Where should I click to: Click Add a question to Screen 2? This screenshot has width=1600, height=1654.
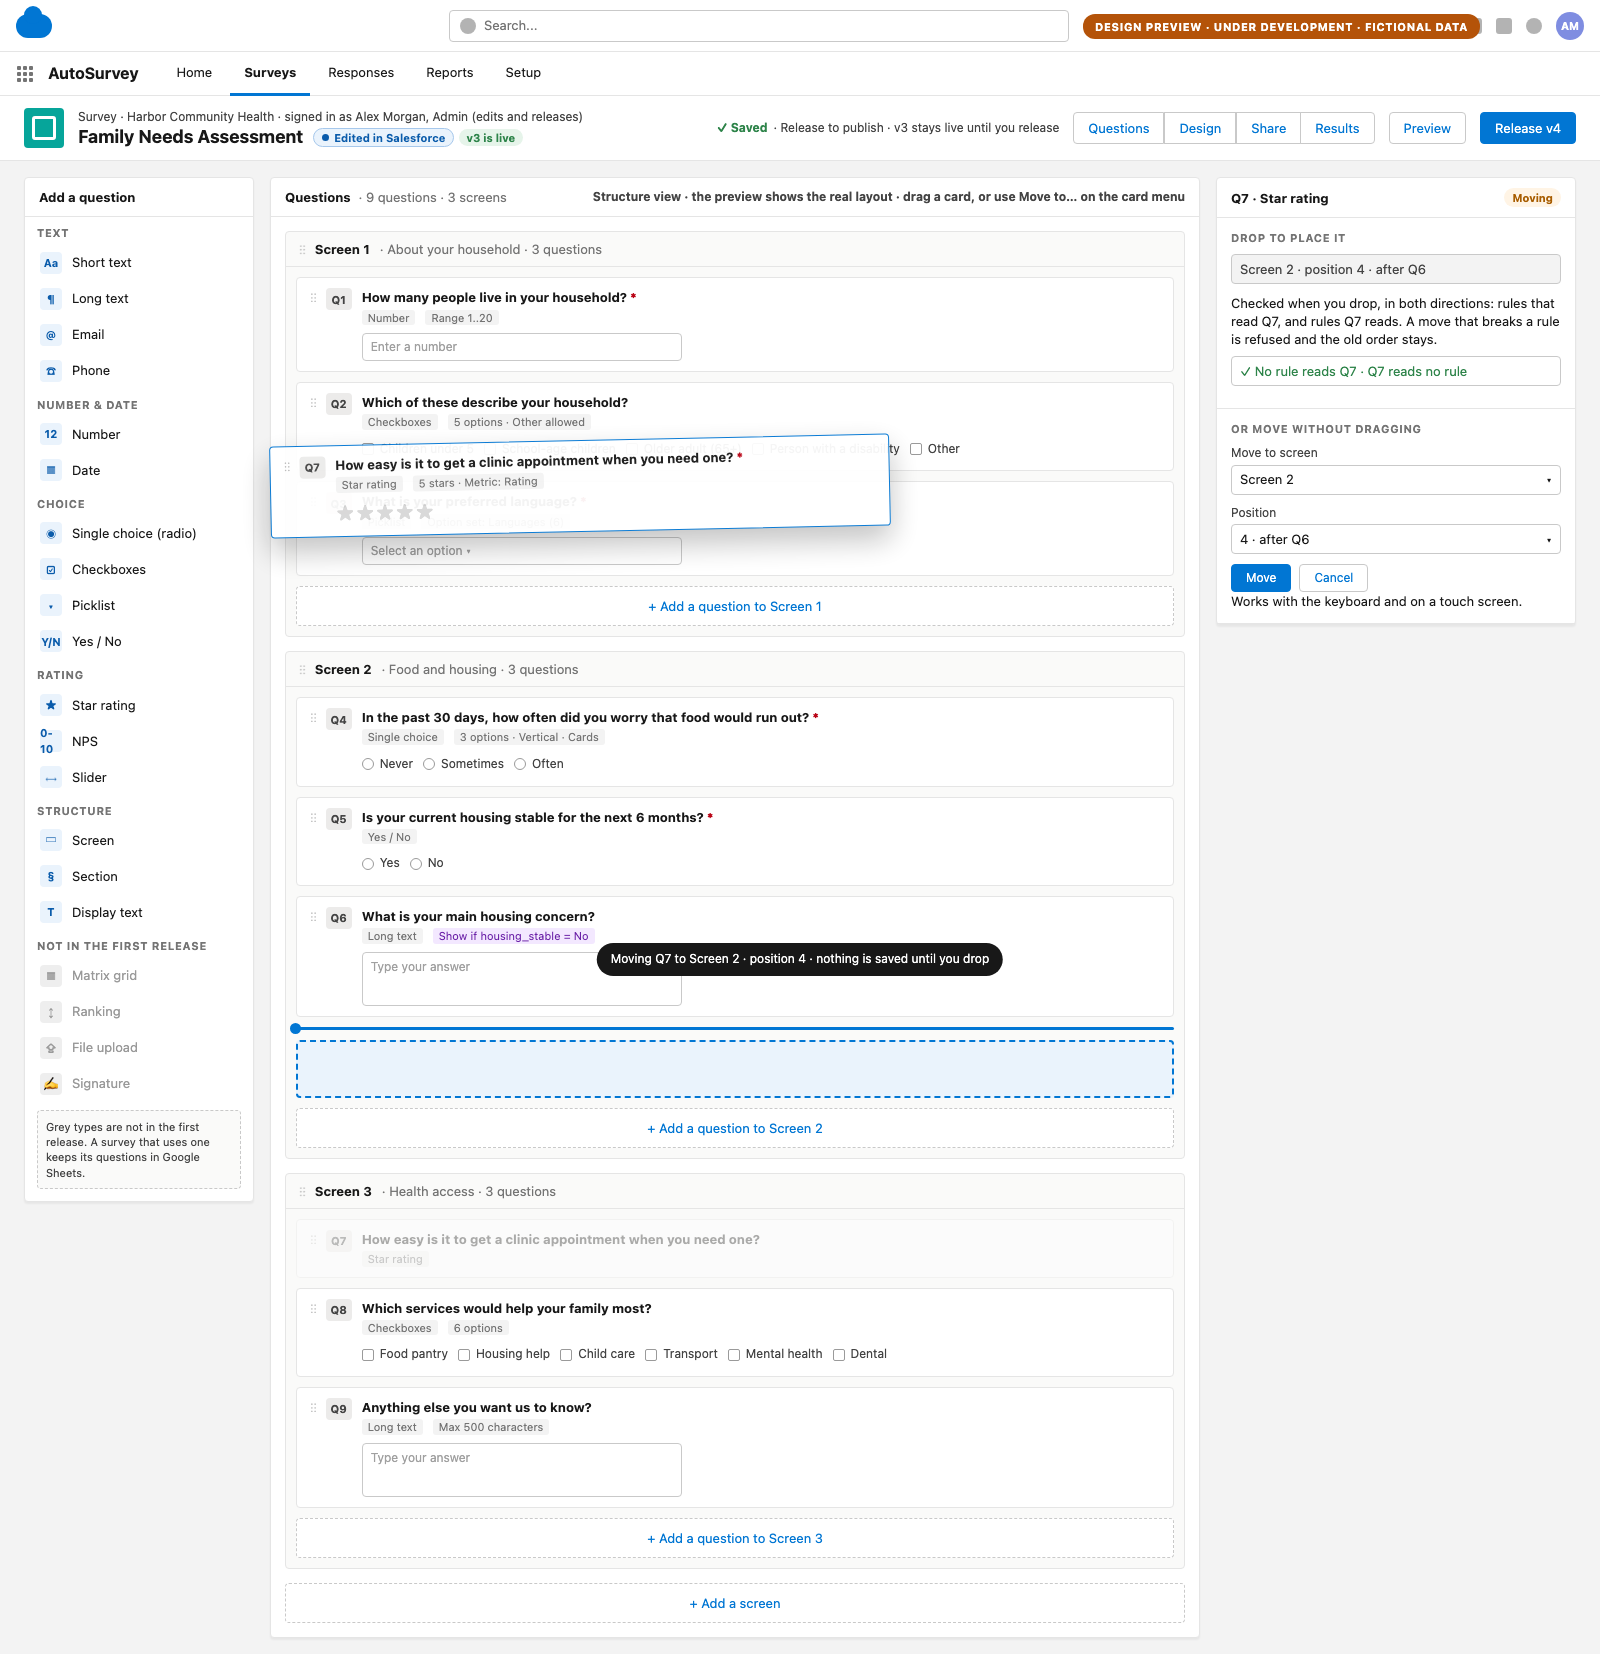tap(735, 1129)
